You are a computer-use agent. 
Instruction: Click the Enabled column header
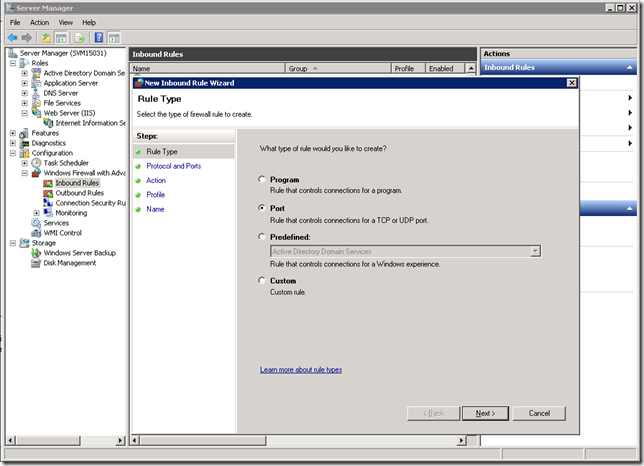coord(445,69)
